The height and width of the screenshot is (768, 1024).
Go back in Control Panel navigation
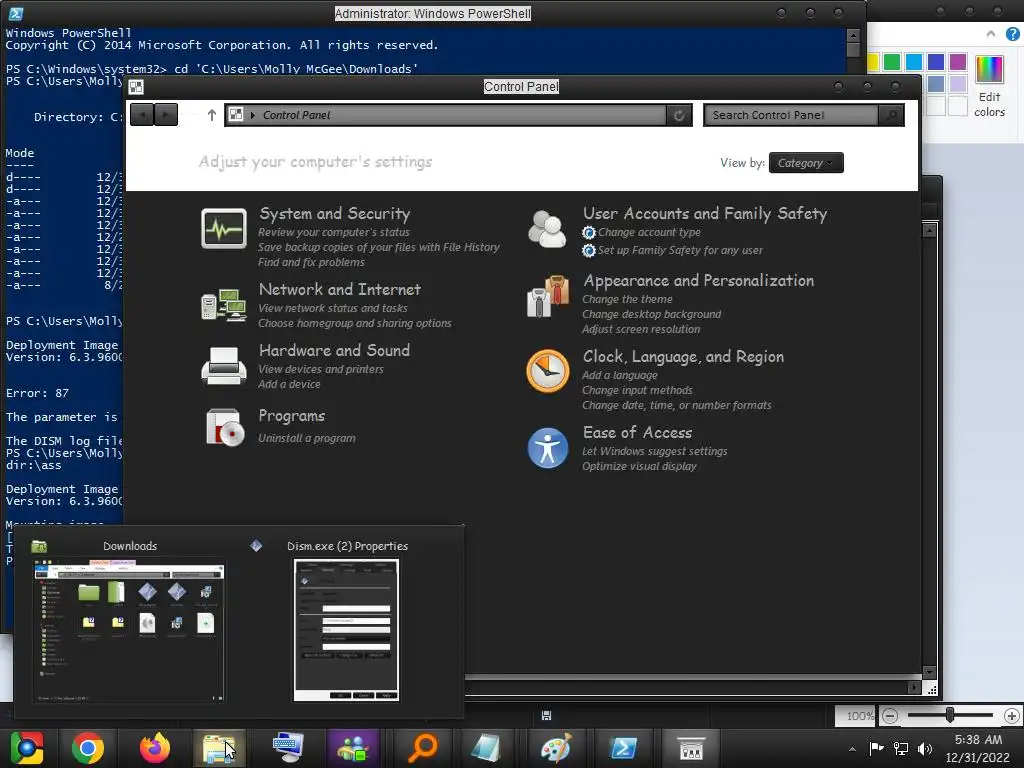(x=142, y=115)
